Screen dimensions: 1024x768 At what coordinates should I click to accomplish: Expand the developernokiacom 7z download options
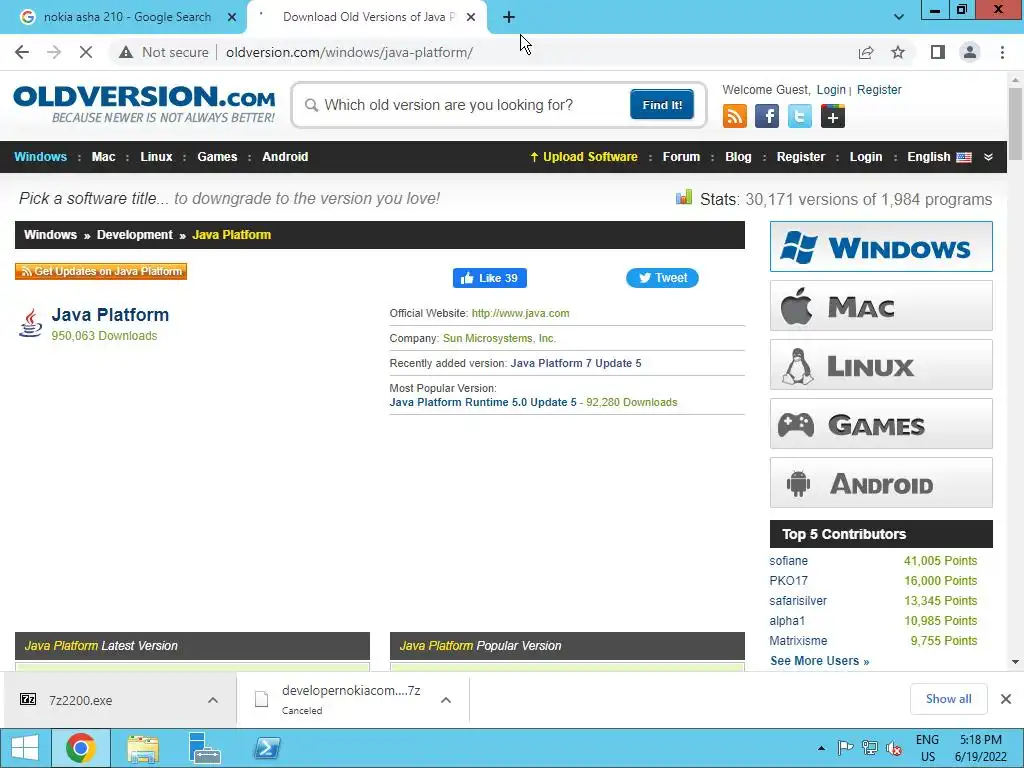coord(446,700)
